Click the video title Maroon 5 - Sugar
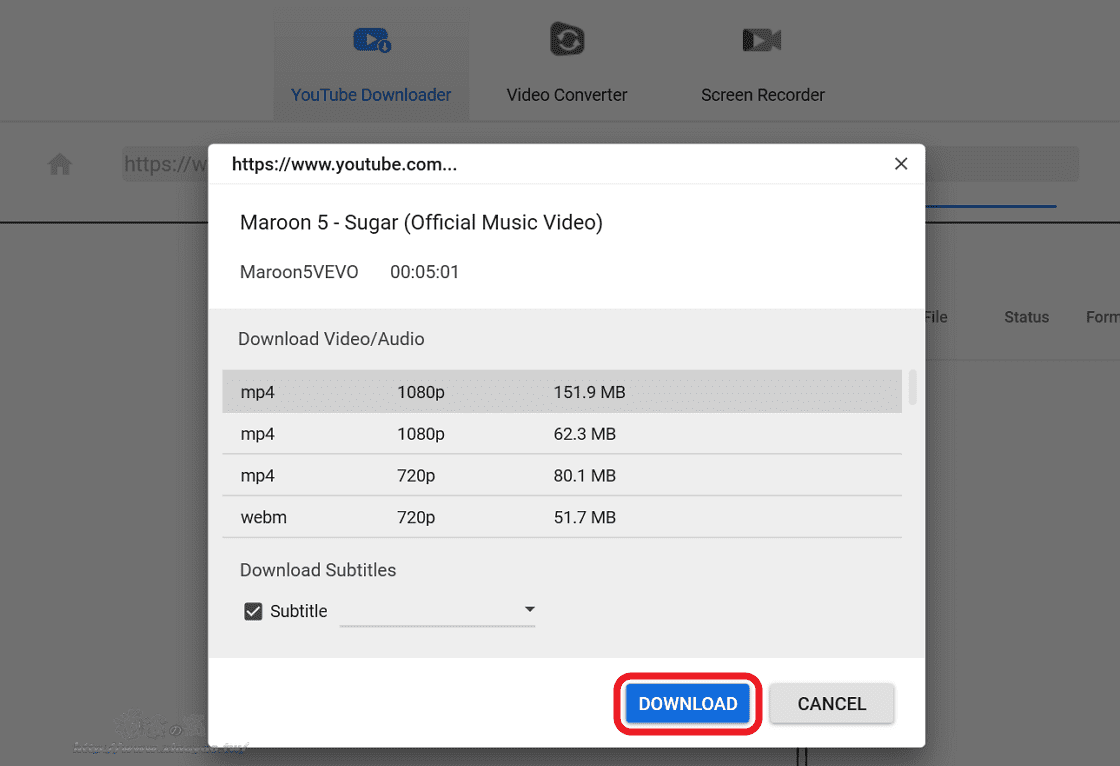 point(421,222)
